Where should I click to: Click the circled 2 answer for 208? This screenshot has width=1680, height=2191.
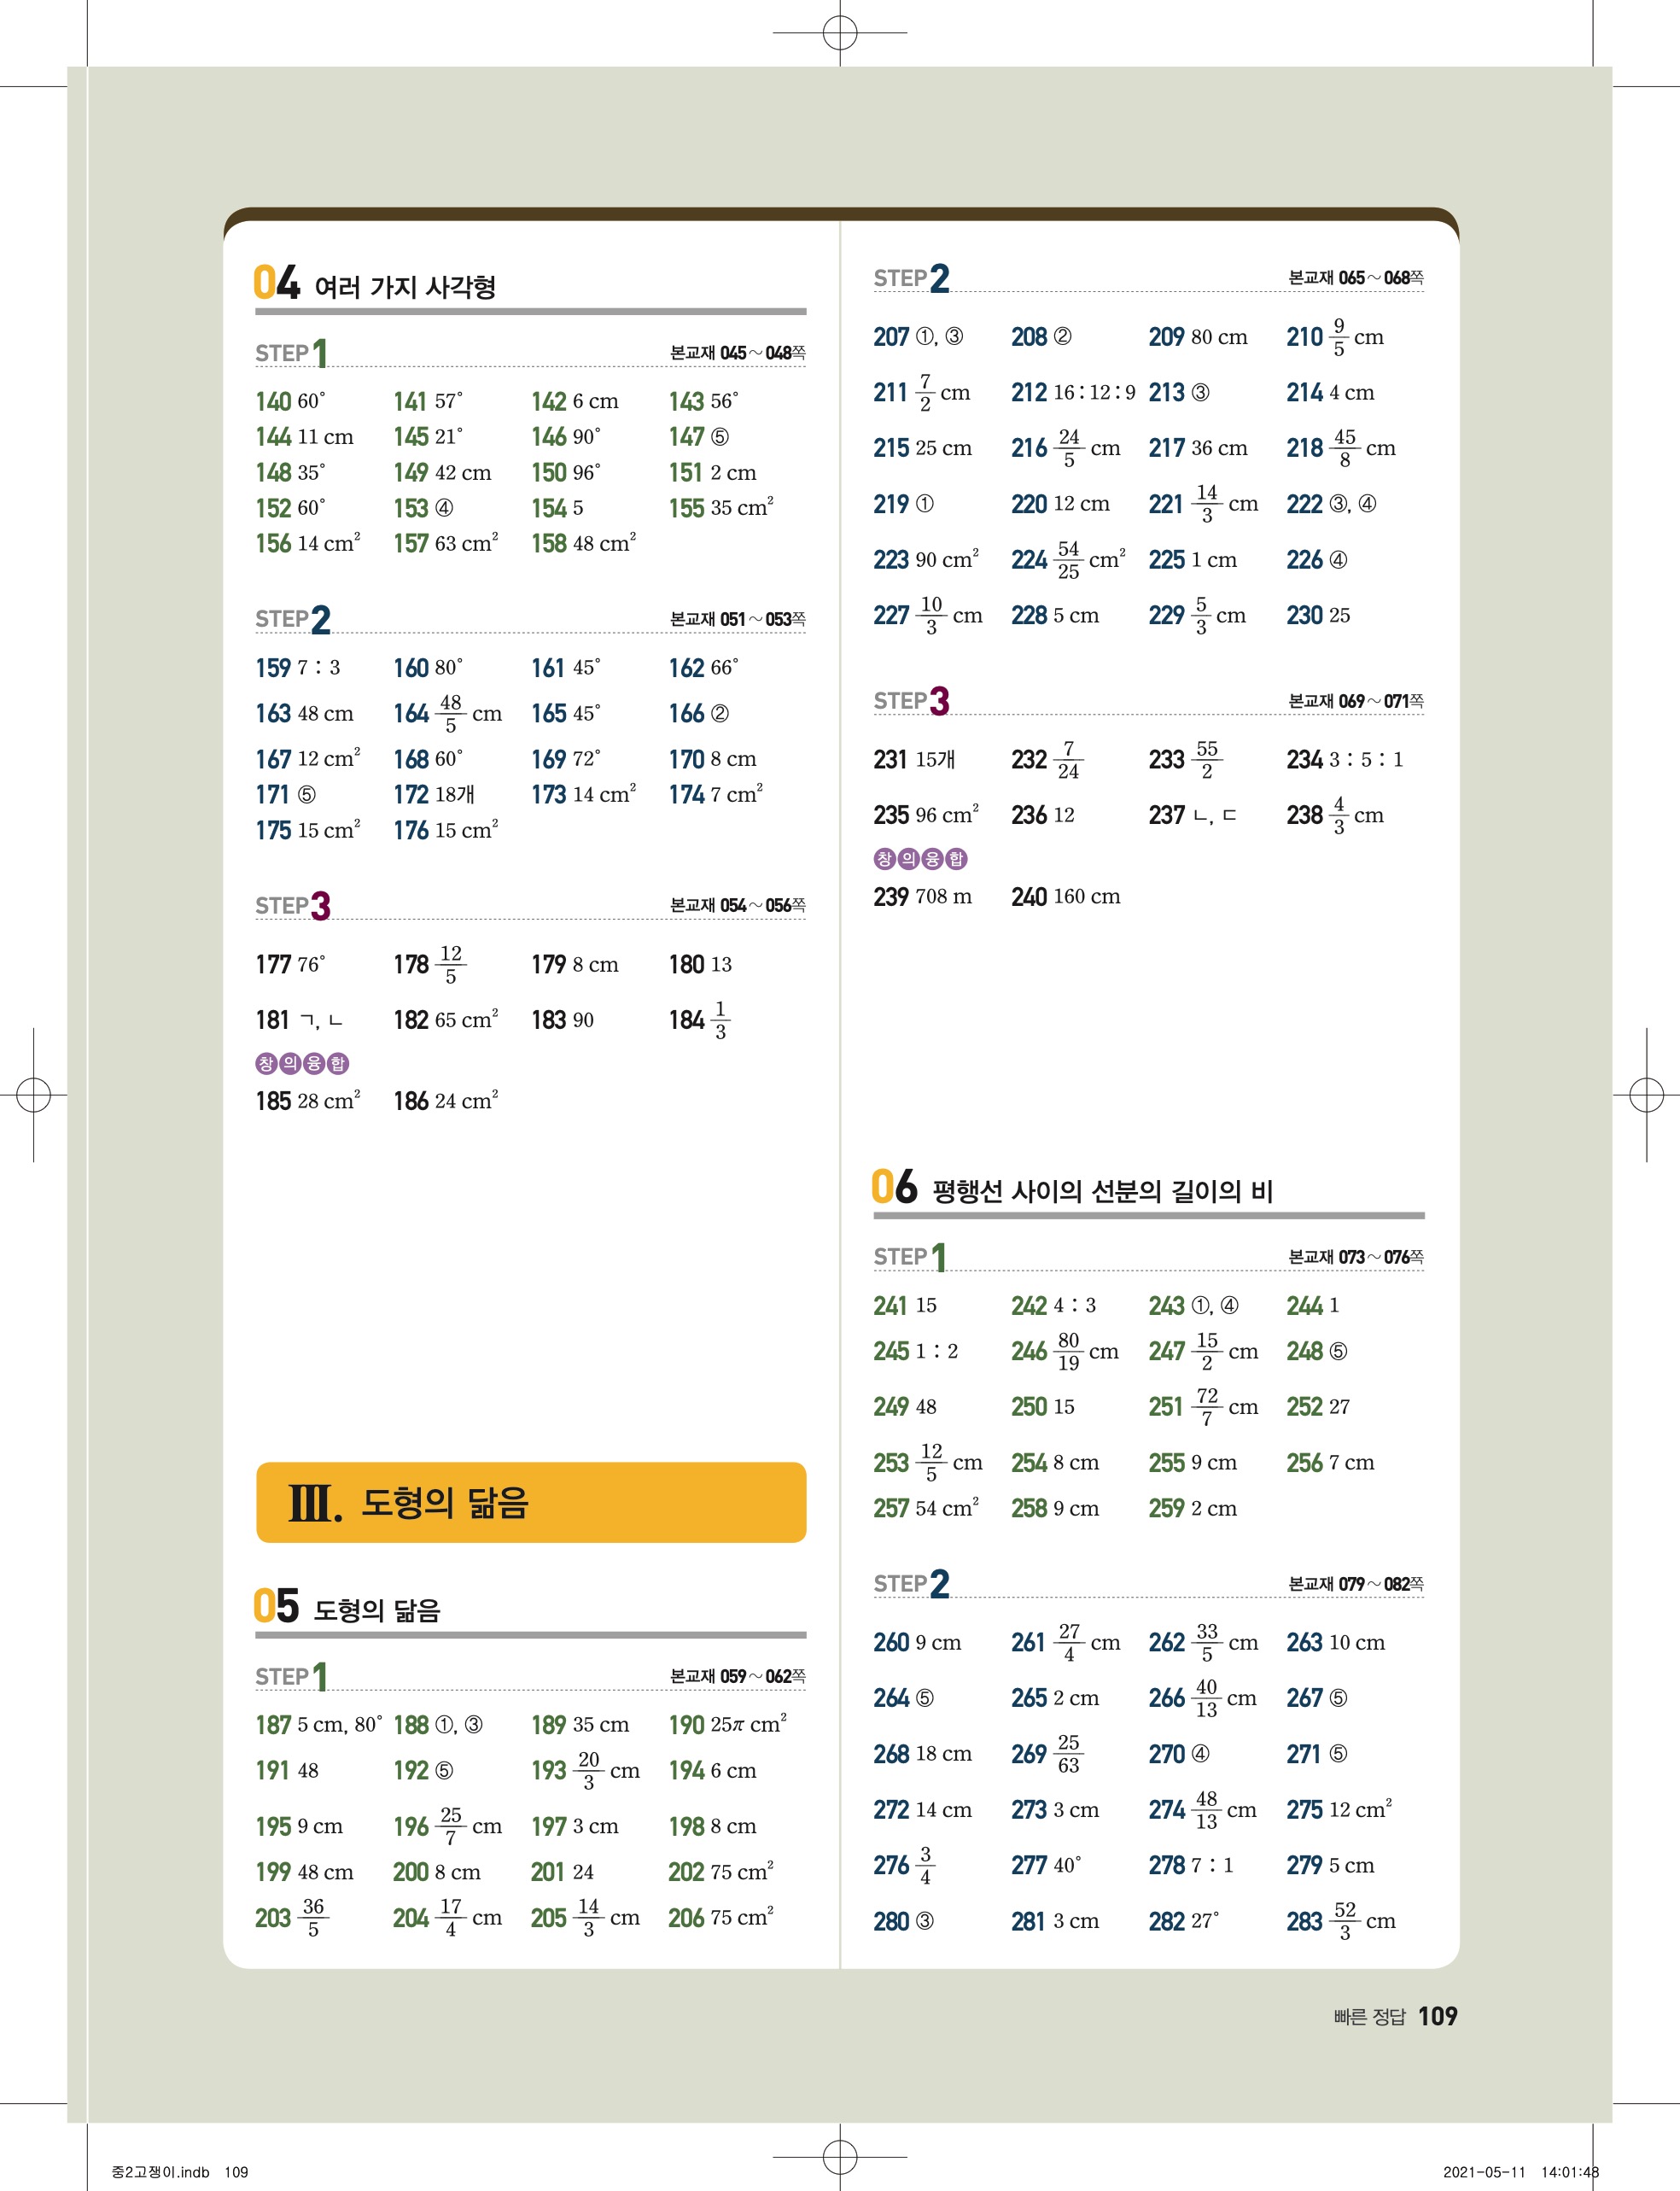pos(1062,337)
